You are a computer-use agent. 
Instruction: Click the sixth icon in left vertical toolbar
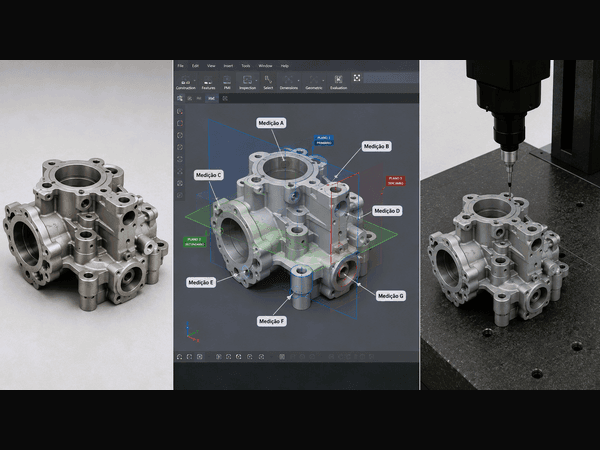(x=180, y=171)
